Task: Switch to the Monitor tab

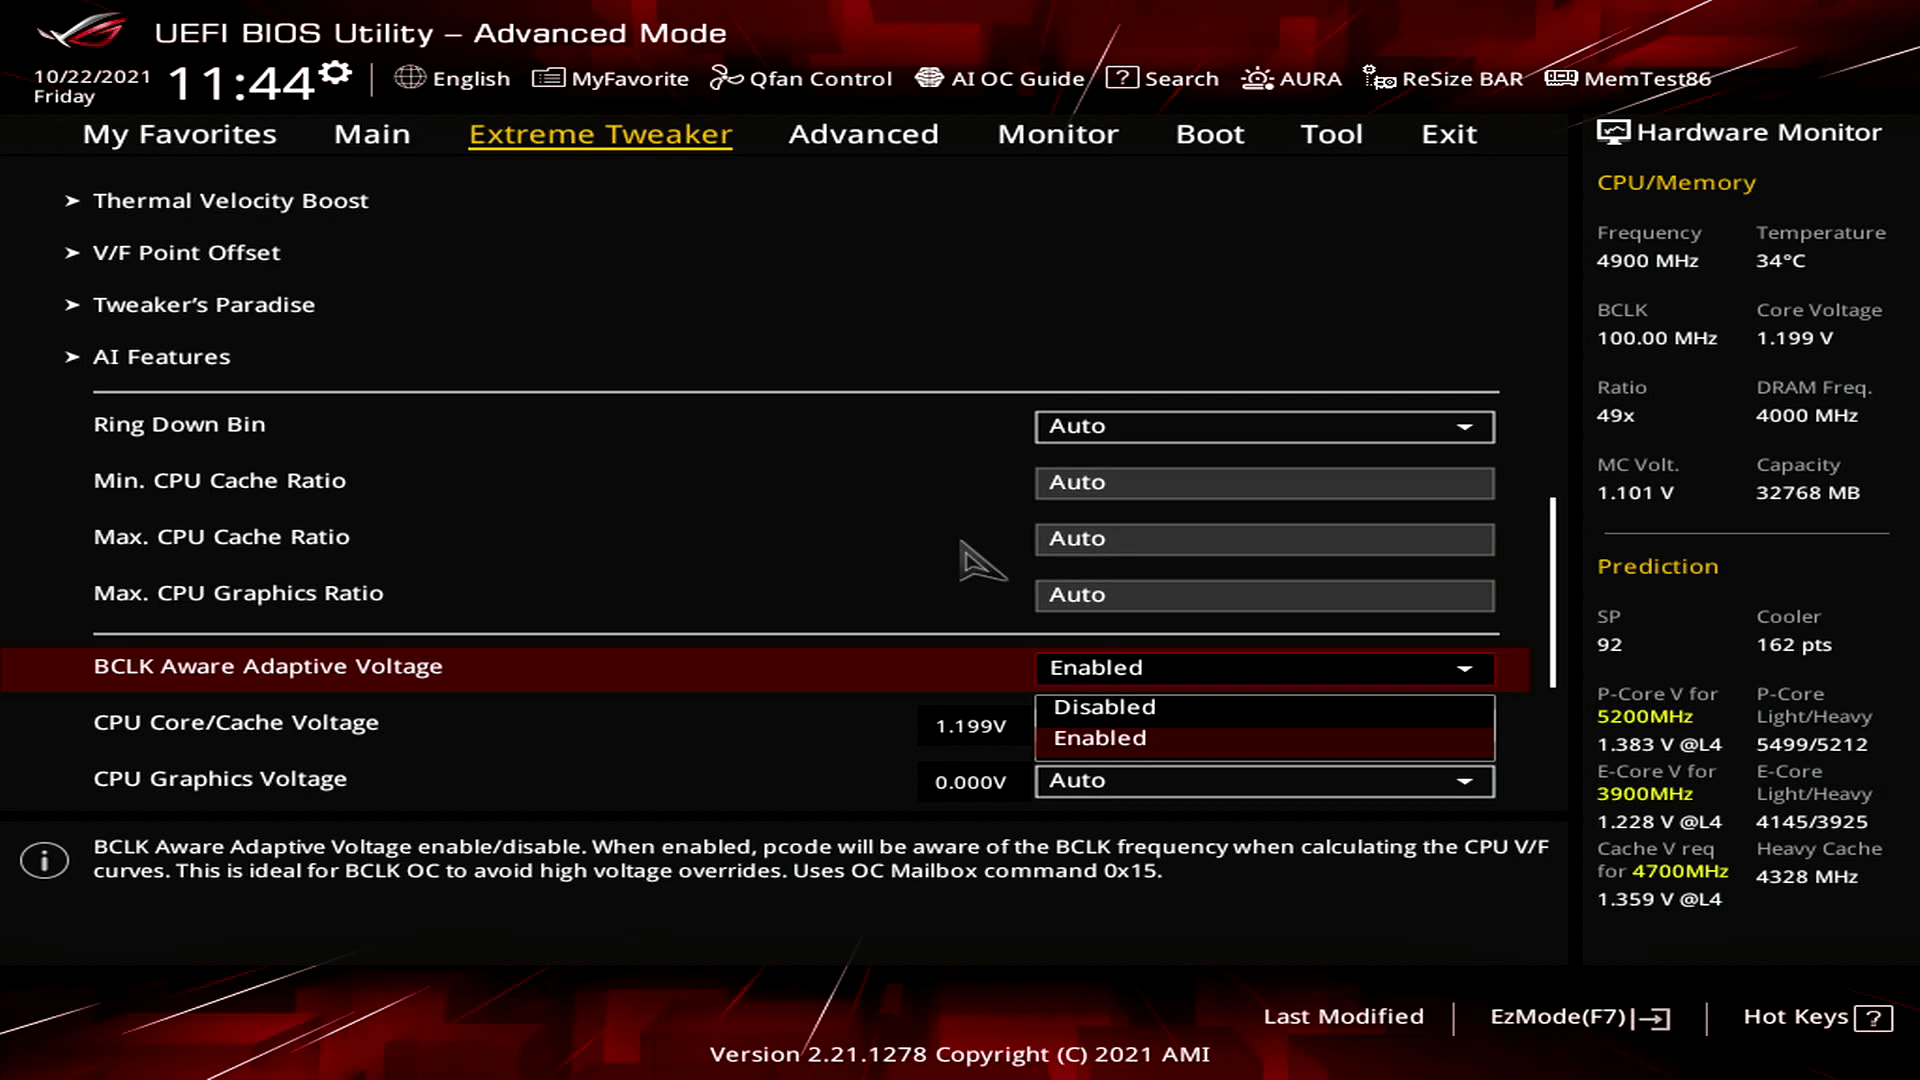Action: 1057,134
